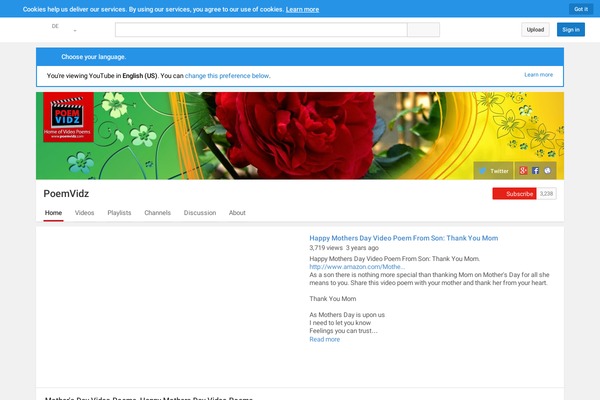Open the language banner Learn more link
The width and height of the screenshot is (600, 400).
[538, 75]
